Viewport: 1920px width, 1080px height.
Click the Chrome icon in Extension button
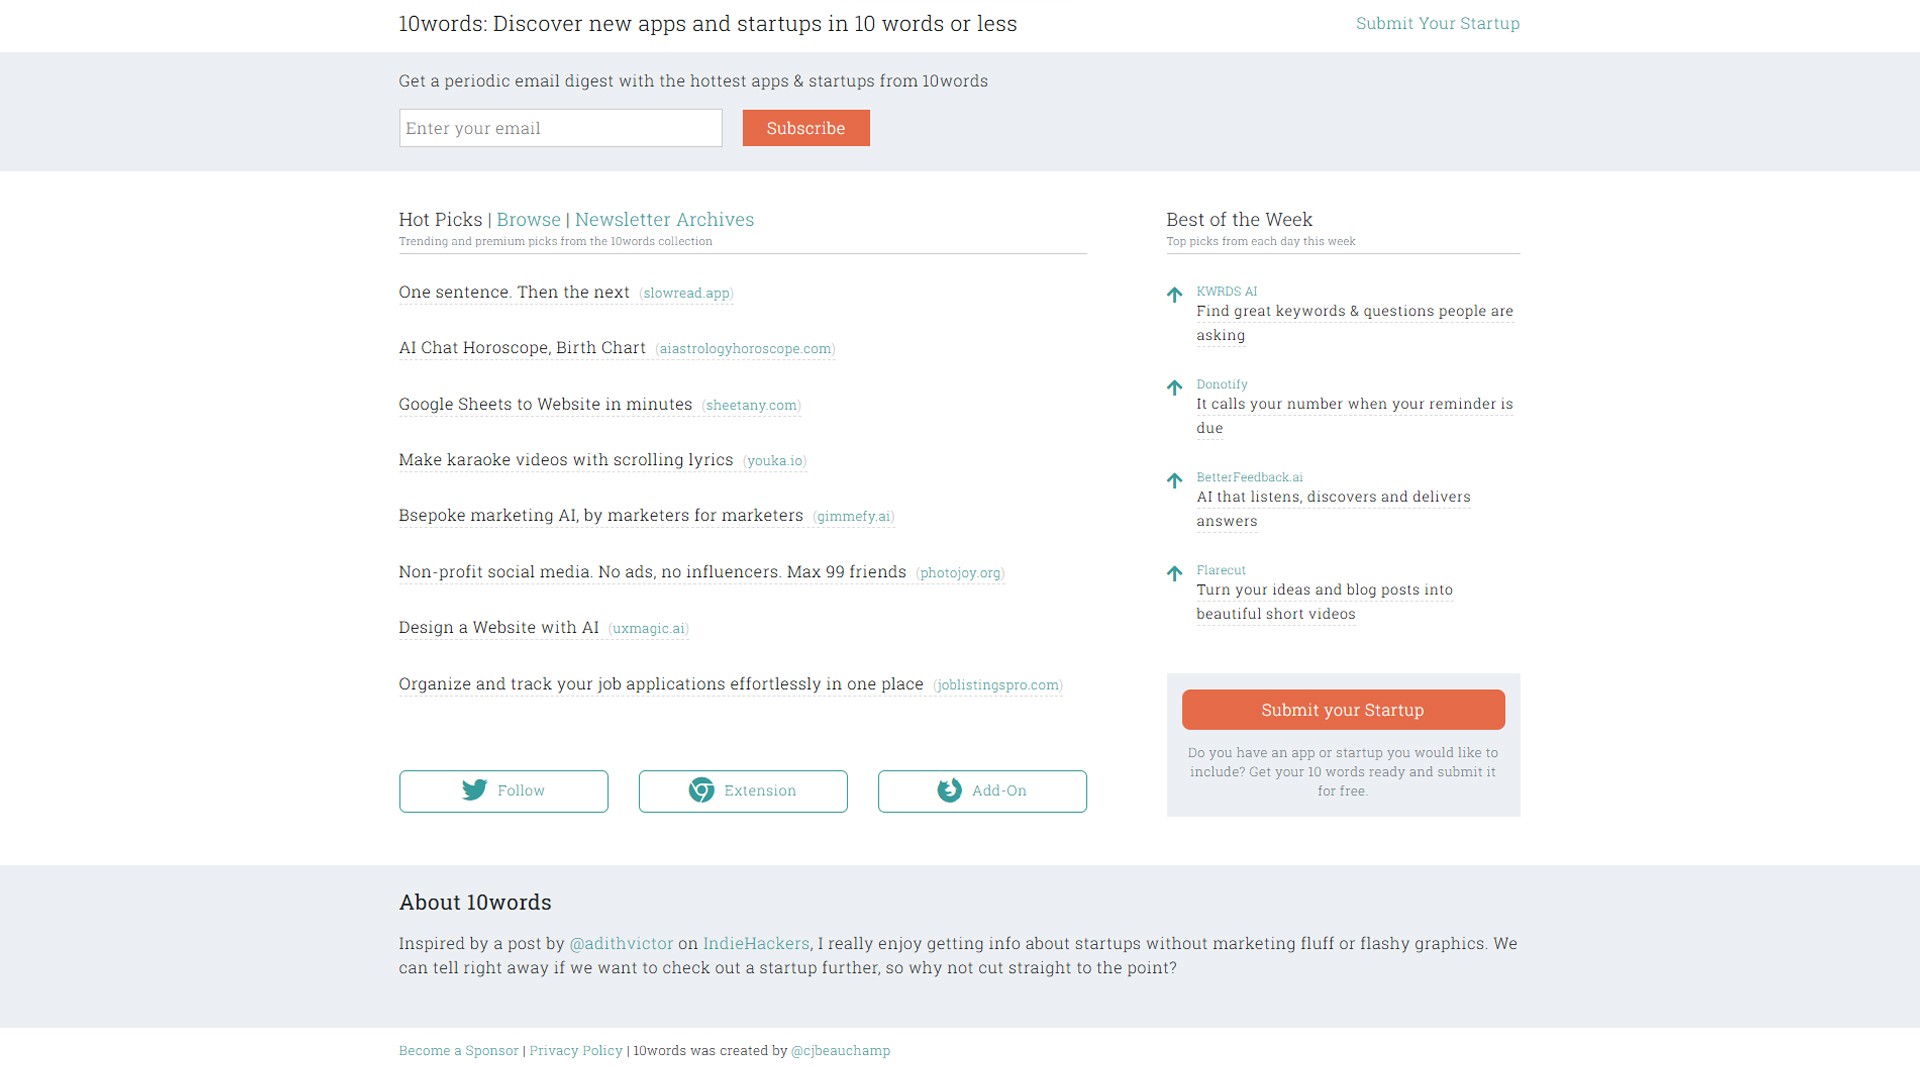click(702, 790)
